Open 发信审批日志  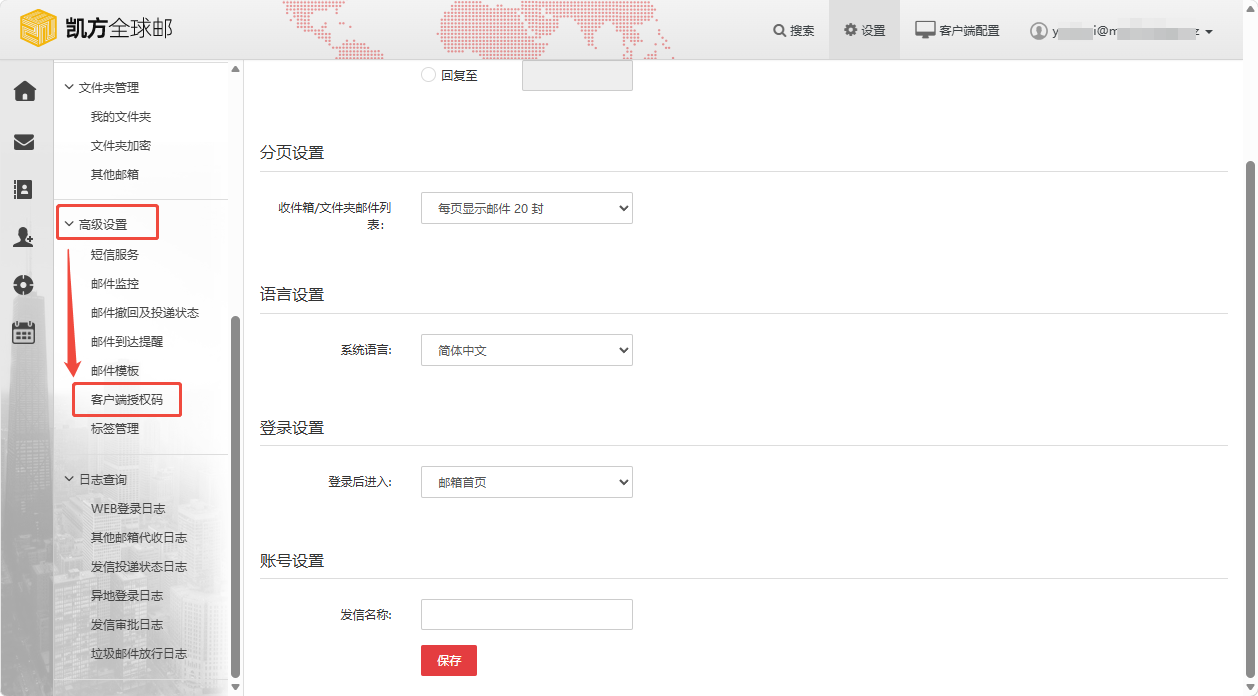(x=127, y=625)
